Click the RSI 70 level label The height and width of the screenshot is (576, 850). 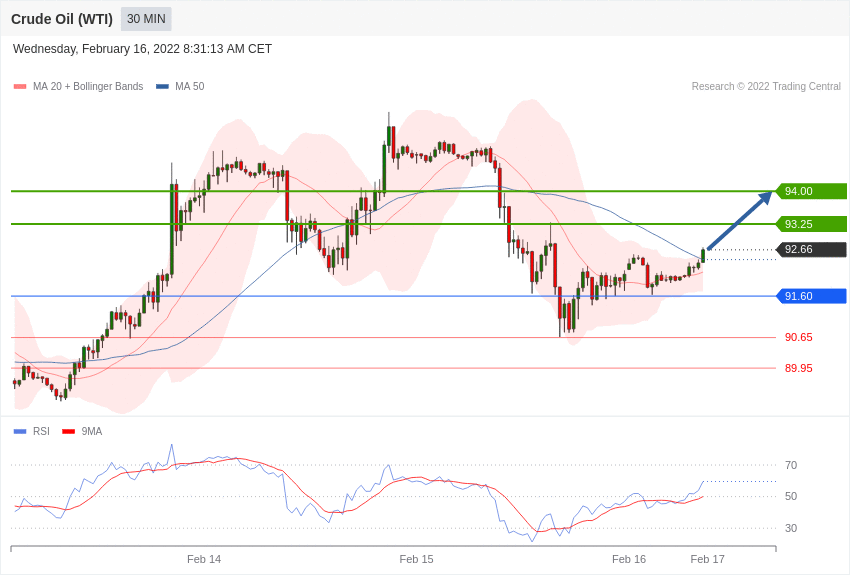791,465
